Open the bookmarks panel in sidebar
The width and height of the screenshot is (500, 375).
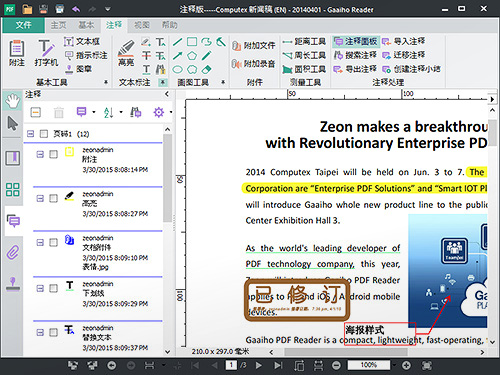(13, 158)
